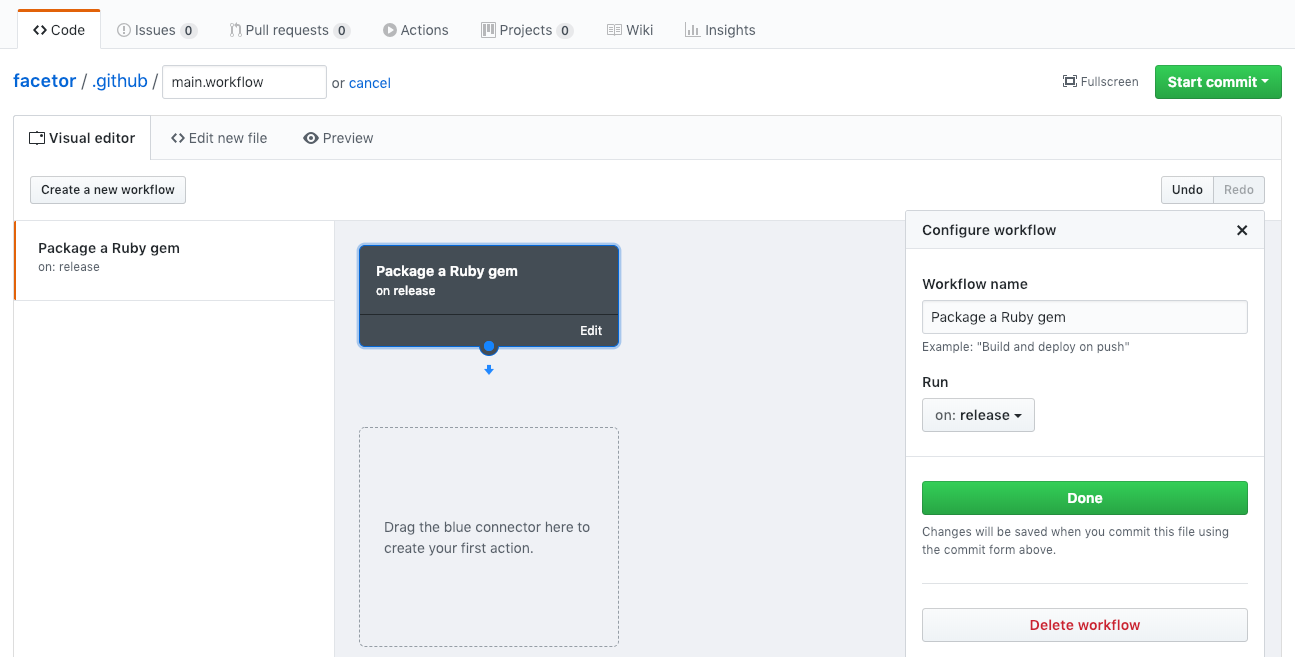Click the blue connector dot
The image size is (1295, 657).
click(489, 347)
